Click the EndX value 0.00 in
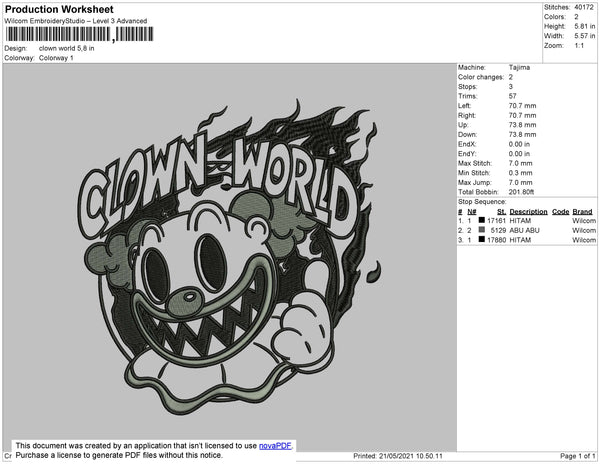The height and width of the screenshot is (464, 600). 519,144
